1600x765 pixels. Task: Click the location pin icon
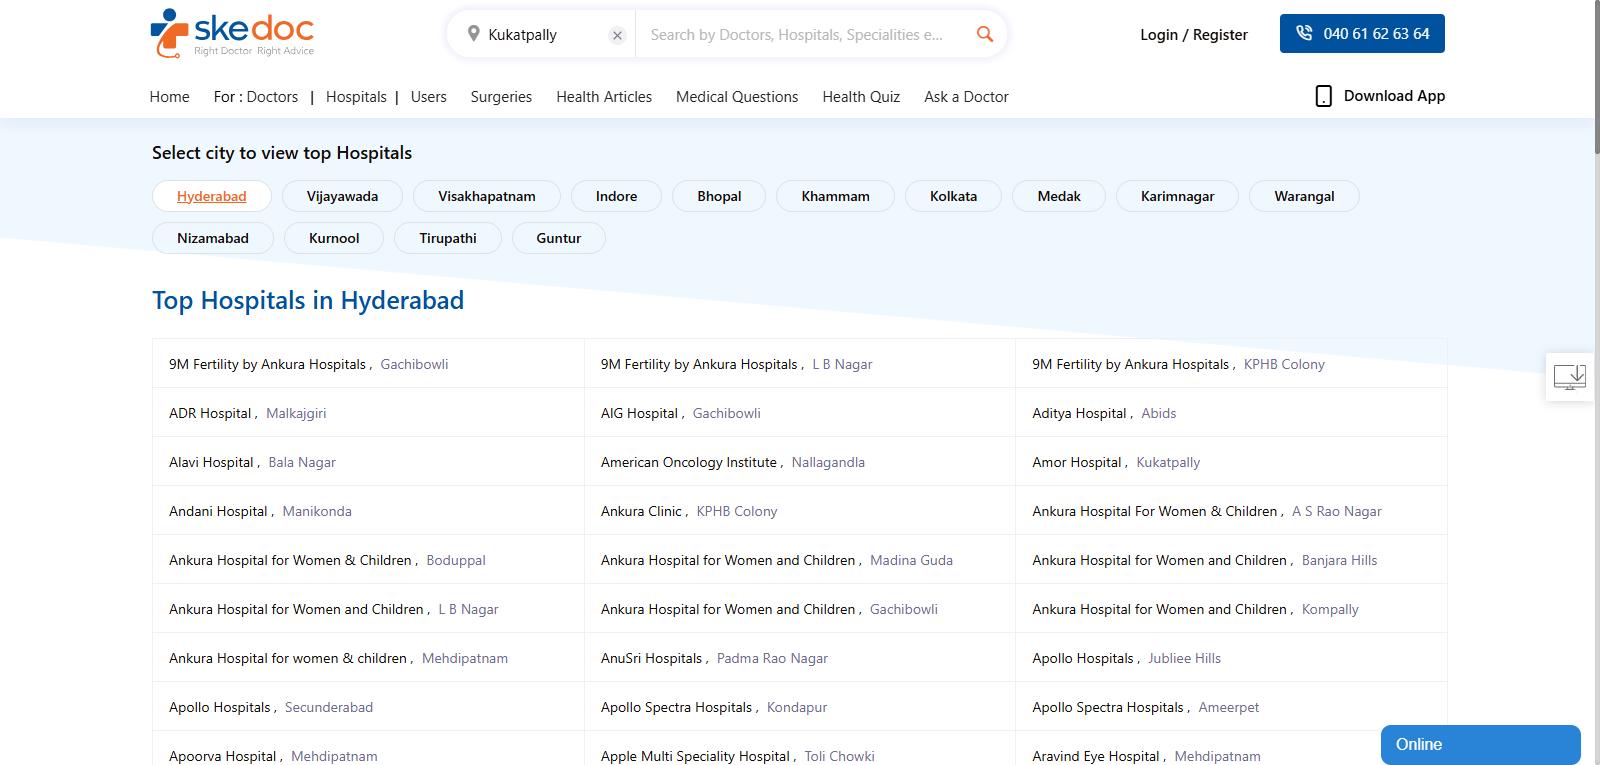[x=473, y=34]
